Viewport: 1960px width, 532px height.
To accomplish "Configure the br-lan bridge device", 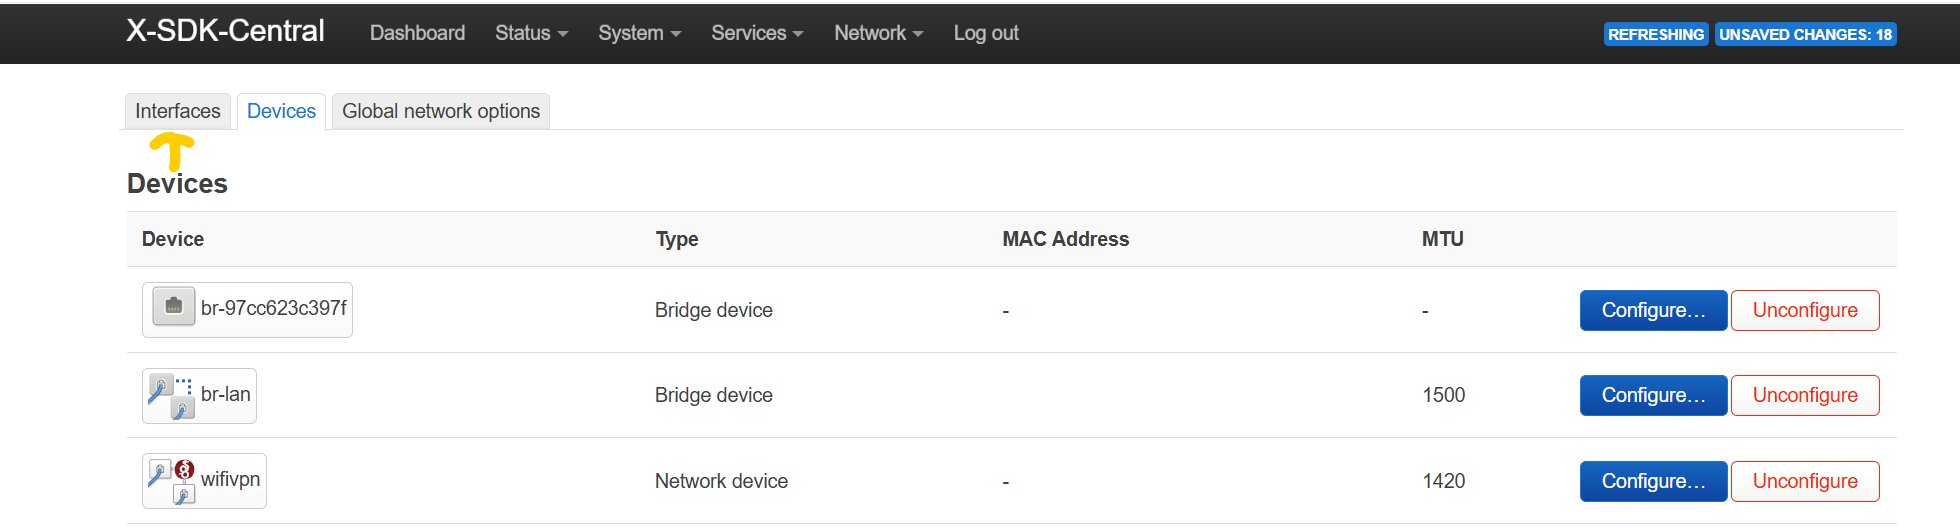I will [x=1653, y=395].
